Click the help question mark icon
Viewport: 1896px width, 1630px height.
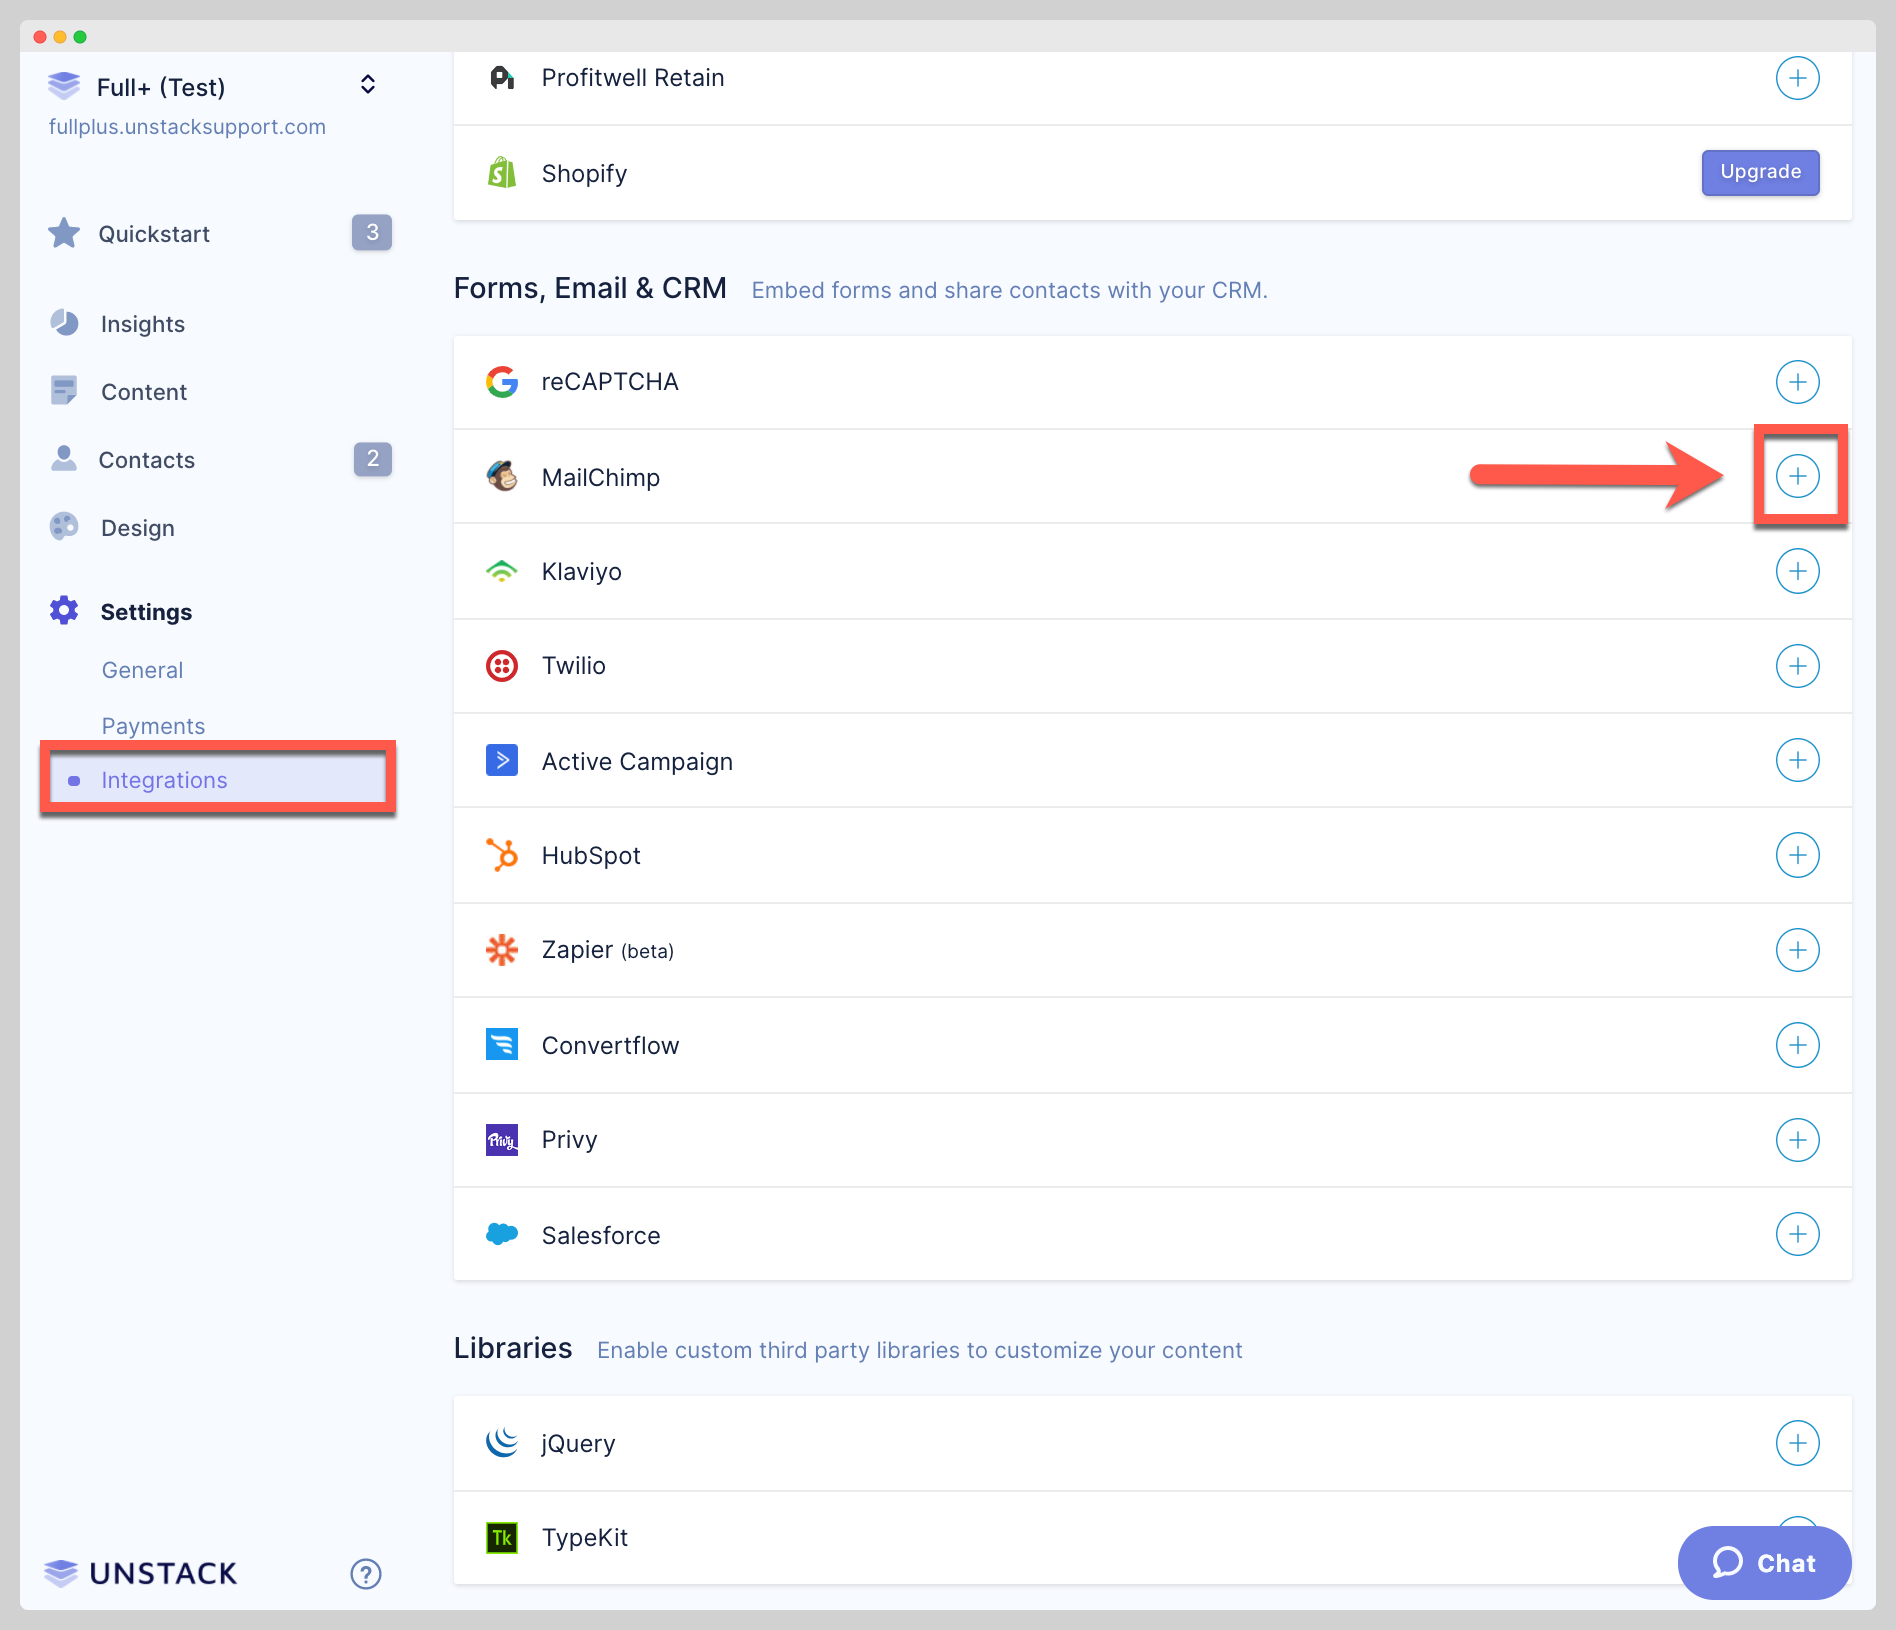[366, 1573]
